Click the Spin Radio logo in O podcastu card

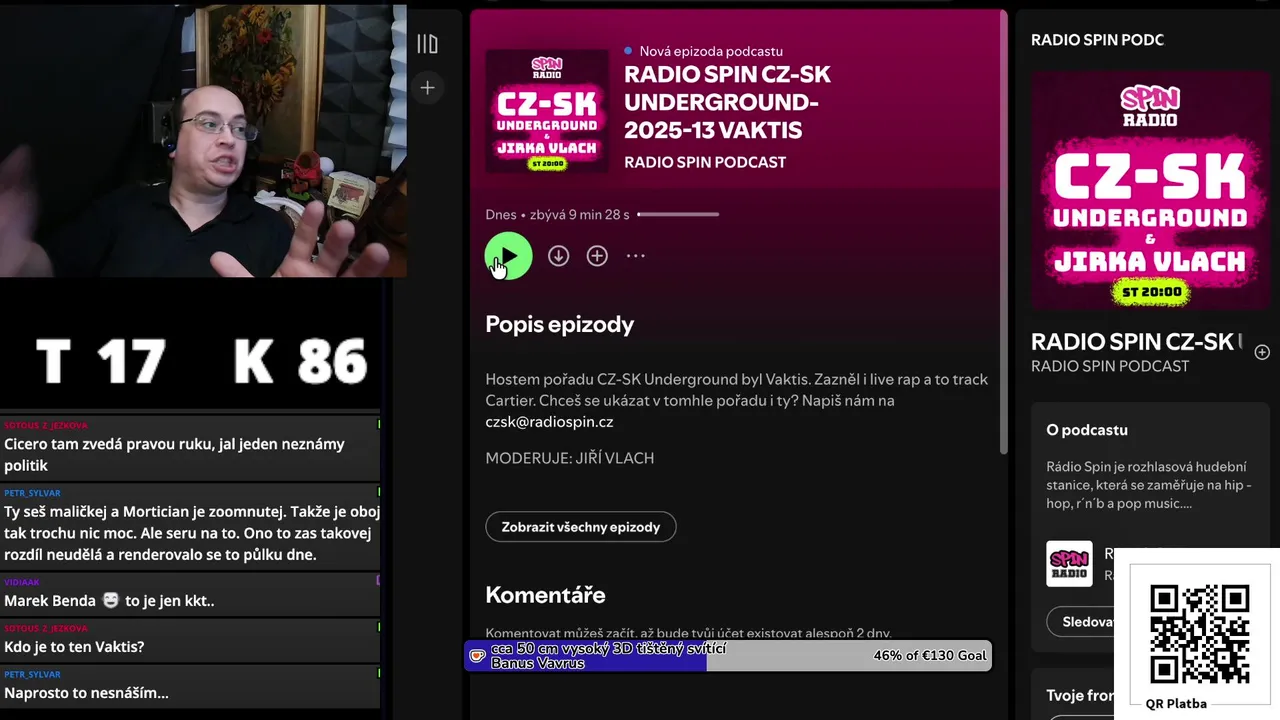click(x=1069, y=564)
